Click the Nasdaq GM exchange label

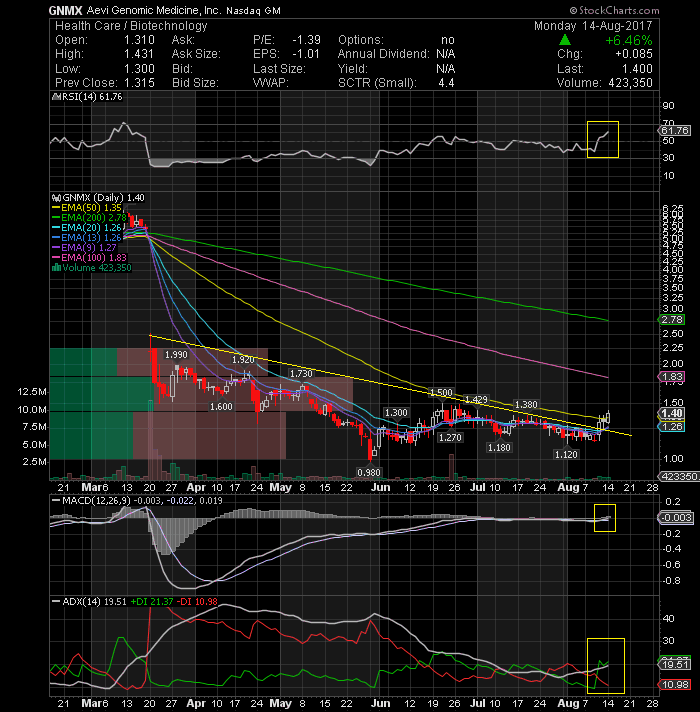tap(253, 10)
